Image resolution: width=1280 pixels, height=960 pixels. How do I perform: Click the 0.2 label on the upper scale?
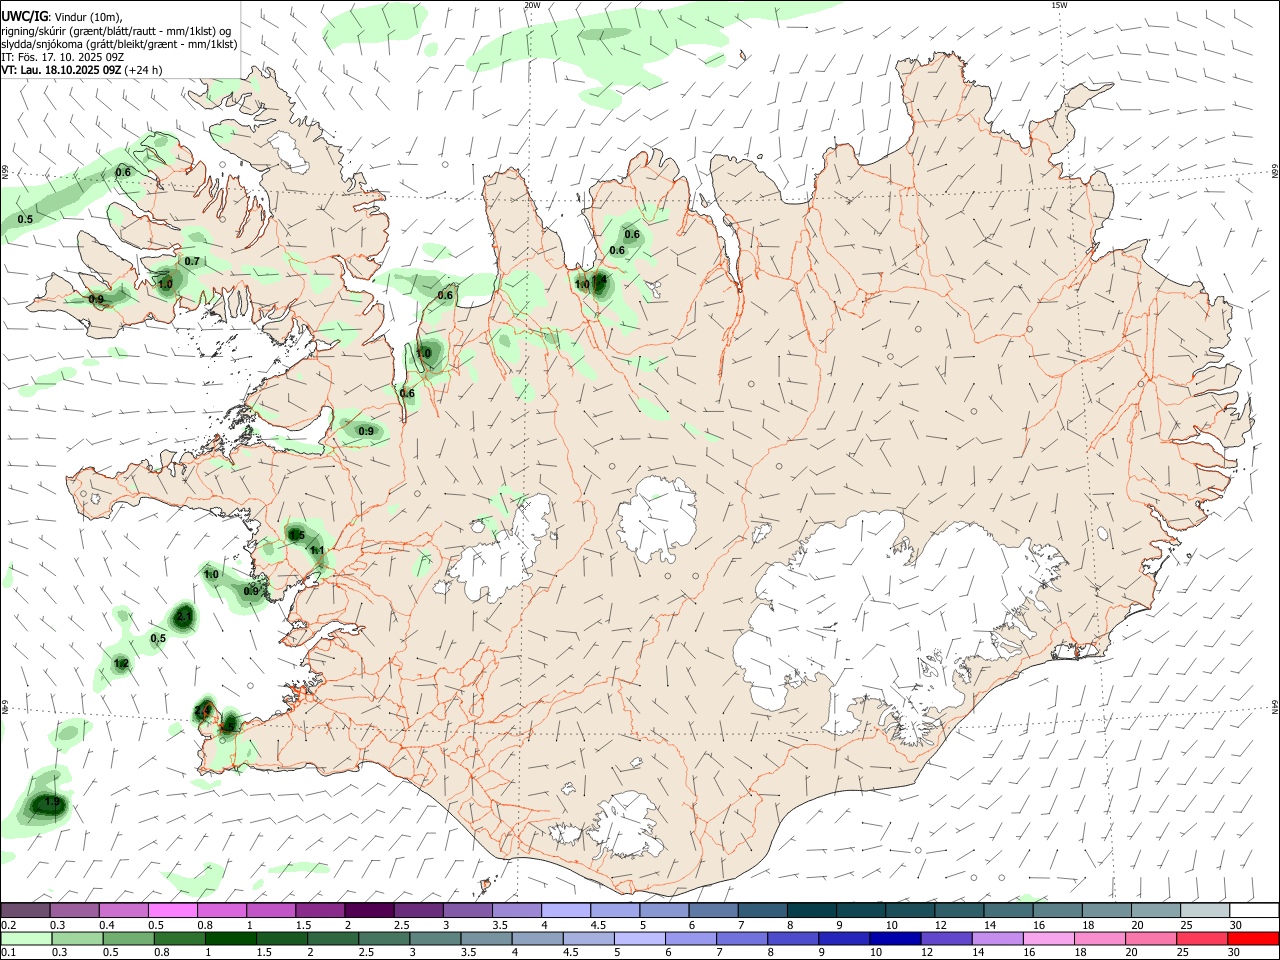point(8,925)
